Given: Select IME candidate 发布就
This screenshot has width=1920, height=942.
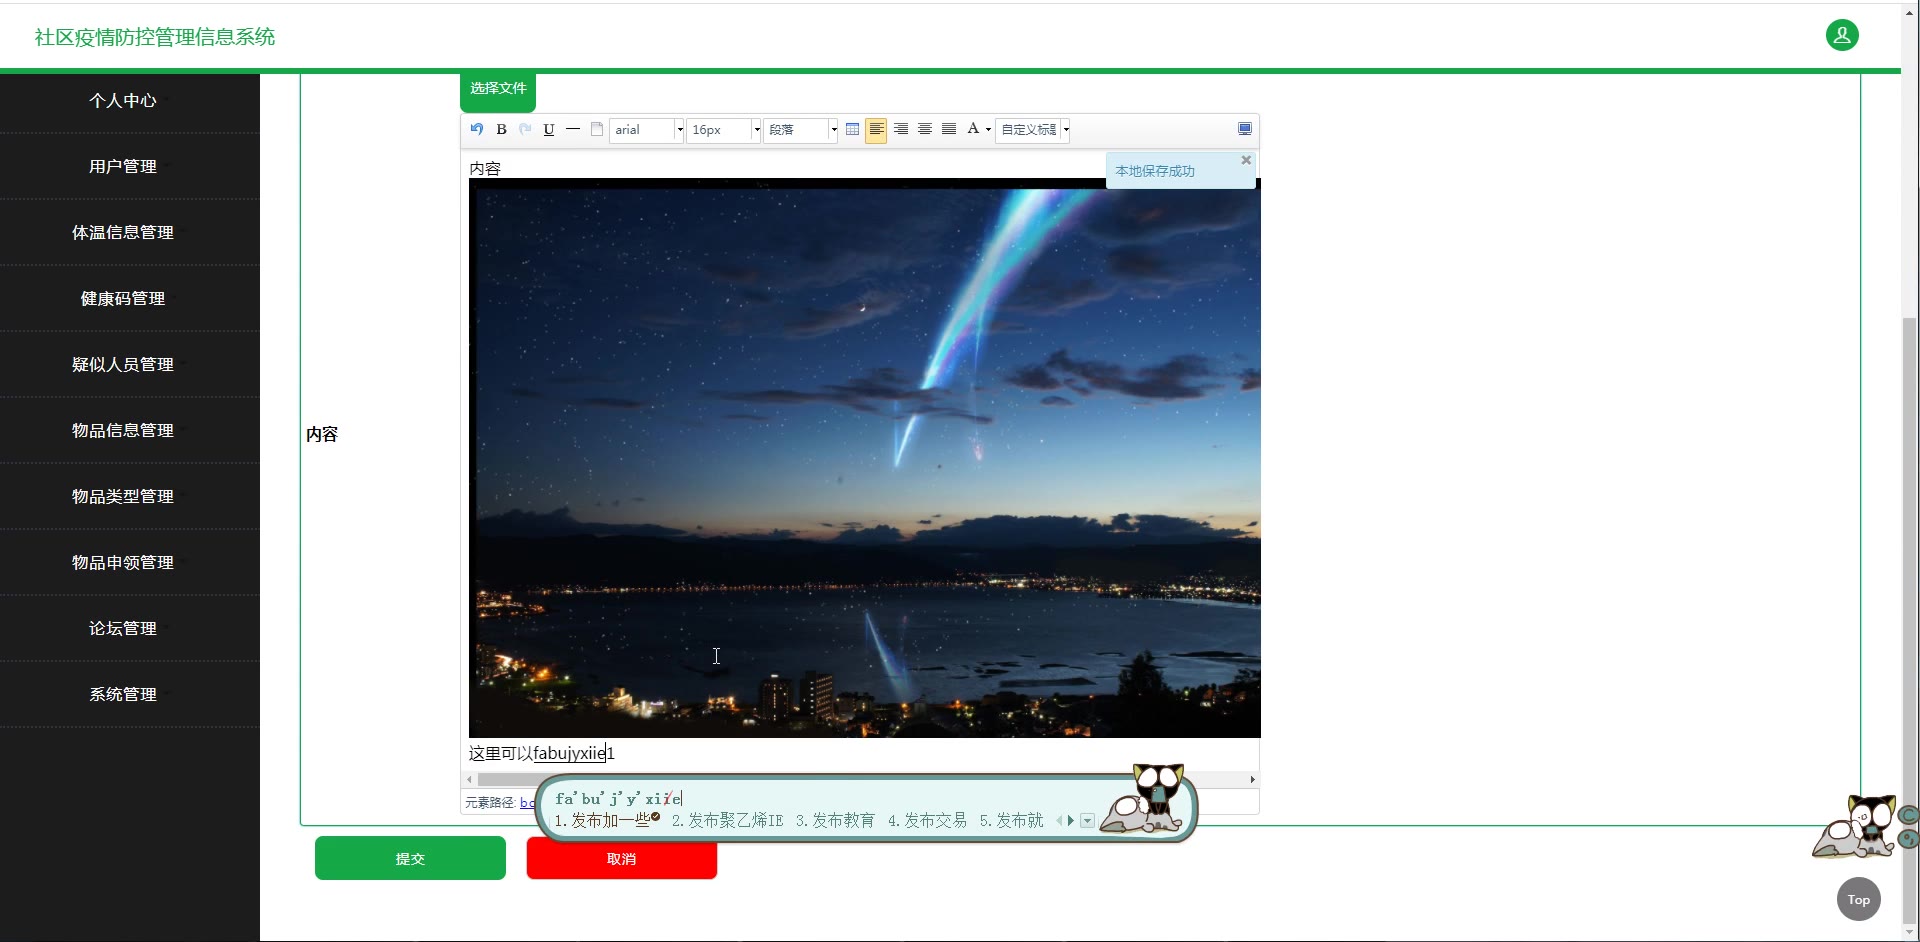Looking at the screenshot, I should click(x=1011, y=821).
